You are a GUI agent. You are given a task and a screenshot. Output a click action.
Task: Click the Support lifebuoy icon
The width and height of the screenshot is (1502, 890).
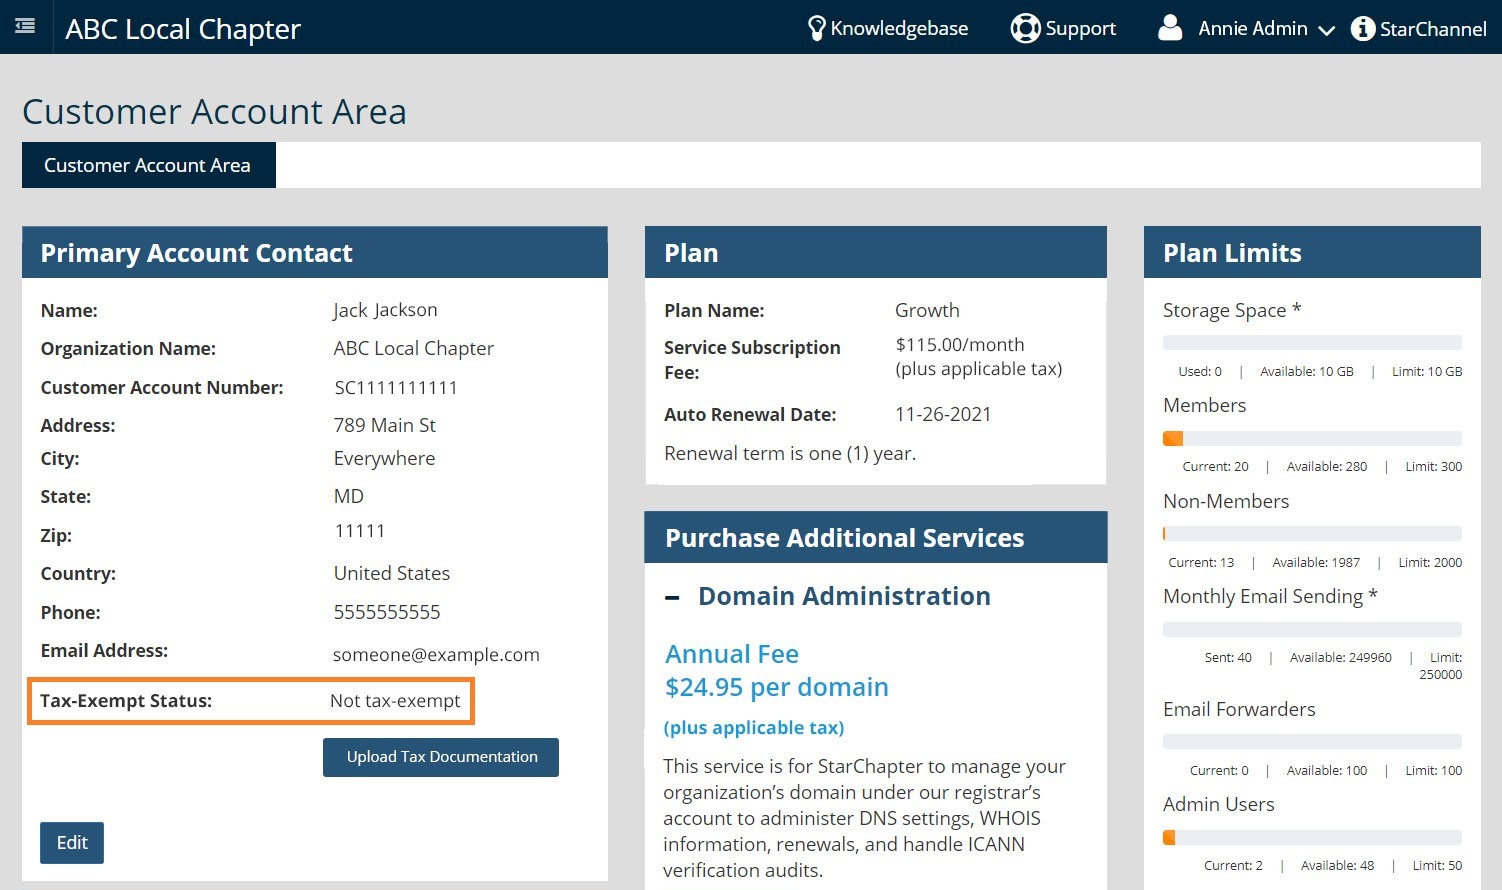pyautogui.click(x=1025, y=28)
